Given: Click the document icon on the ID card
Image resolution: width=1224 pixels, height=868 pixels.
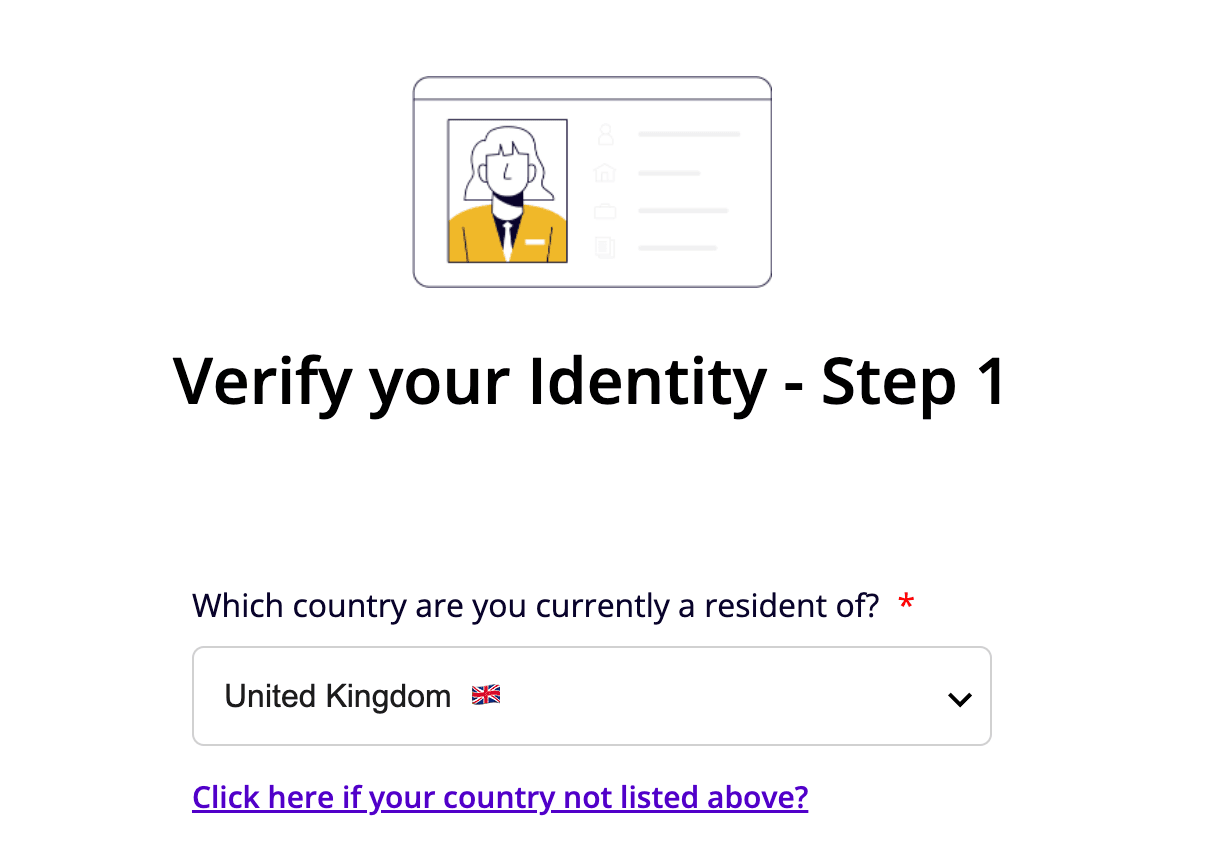Looking at the screenshot, I should coord(604,247).
